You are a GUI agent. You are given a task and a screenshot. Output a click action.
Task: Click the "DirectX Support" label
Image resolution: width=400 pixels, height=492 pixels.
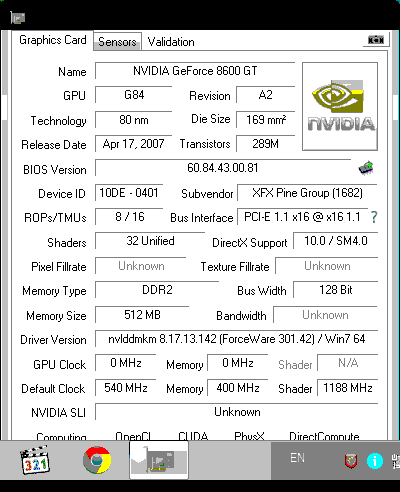[x=250, y=243]
